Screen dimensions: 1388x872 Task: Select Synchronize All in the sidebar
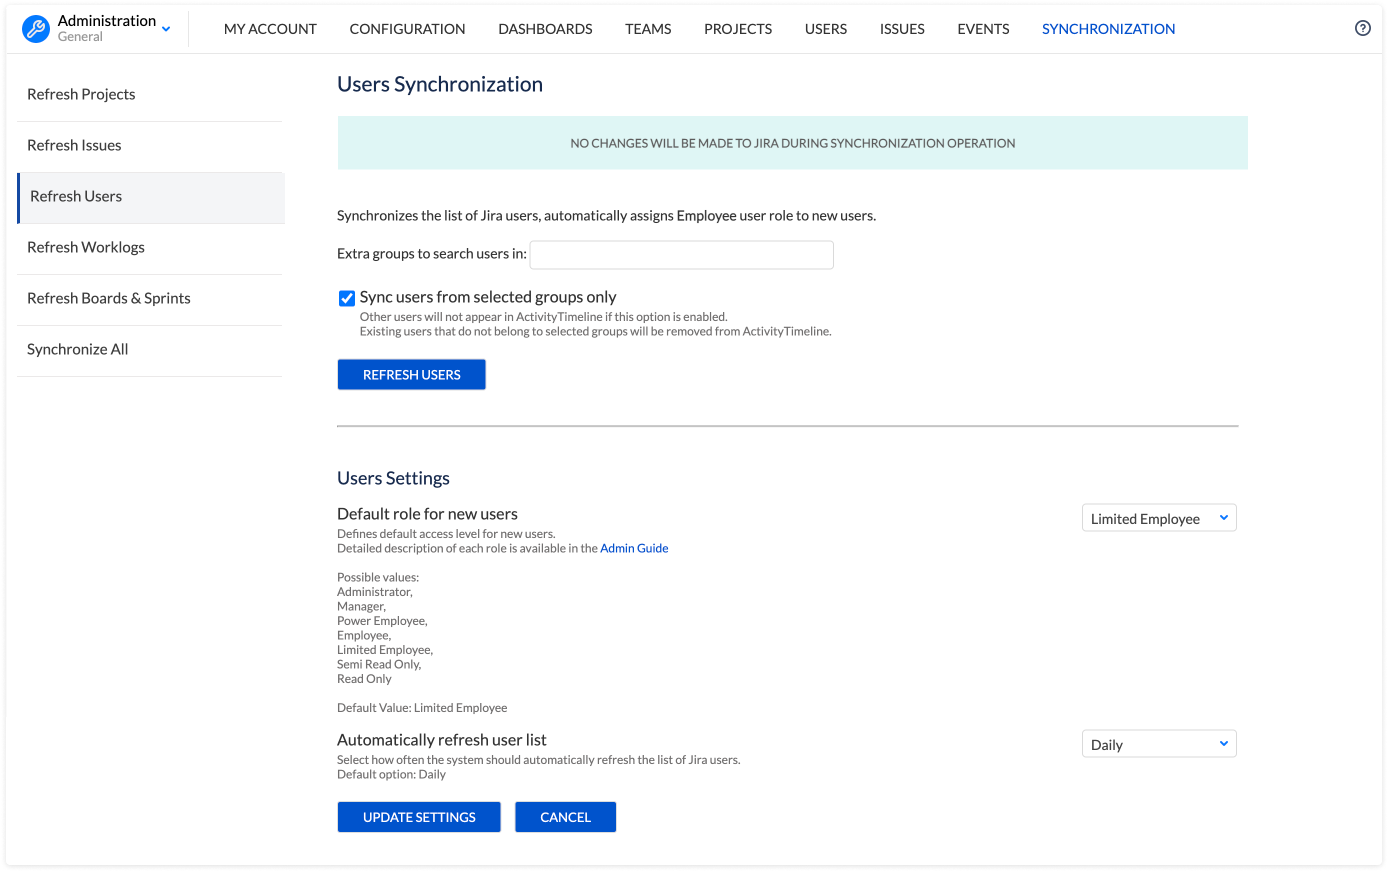78,349
